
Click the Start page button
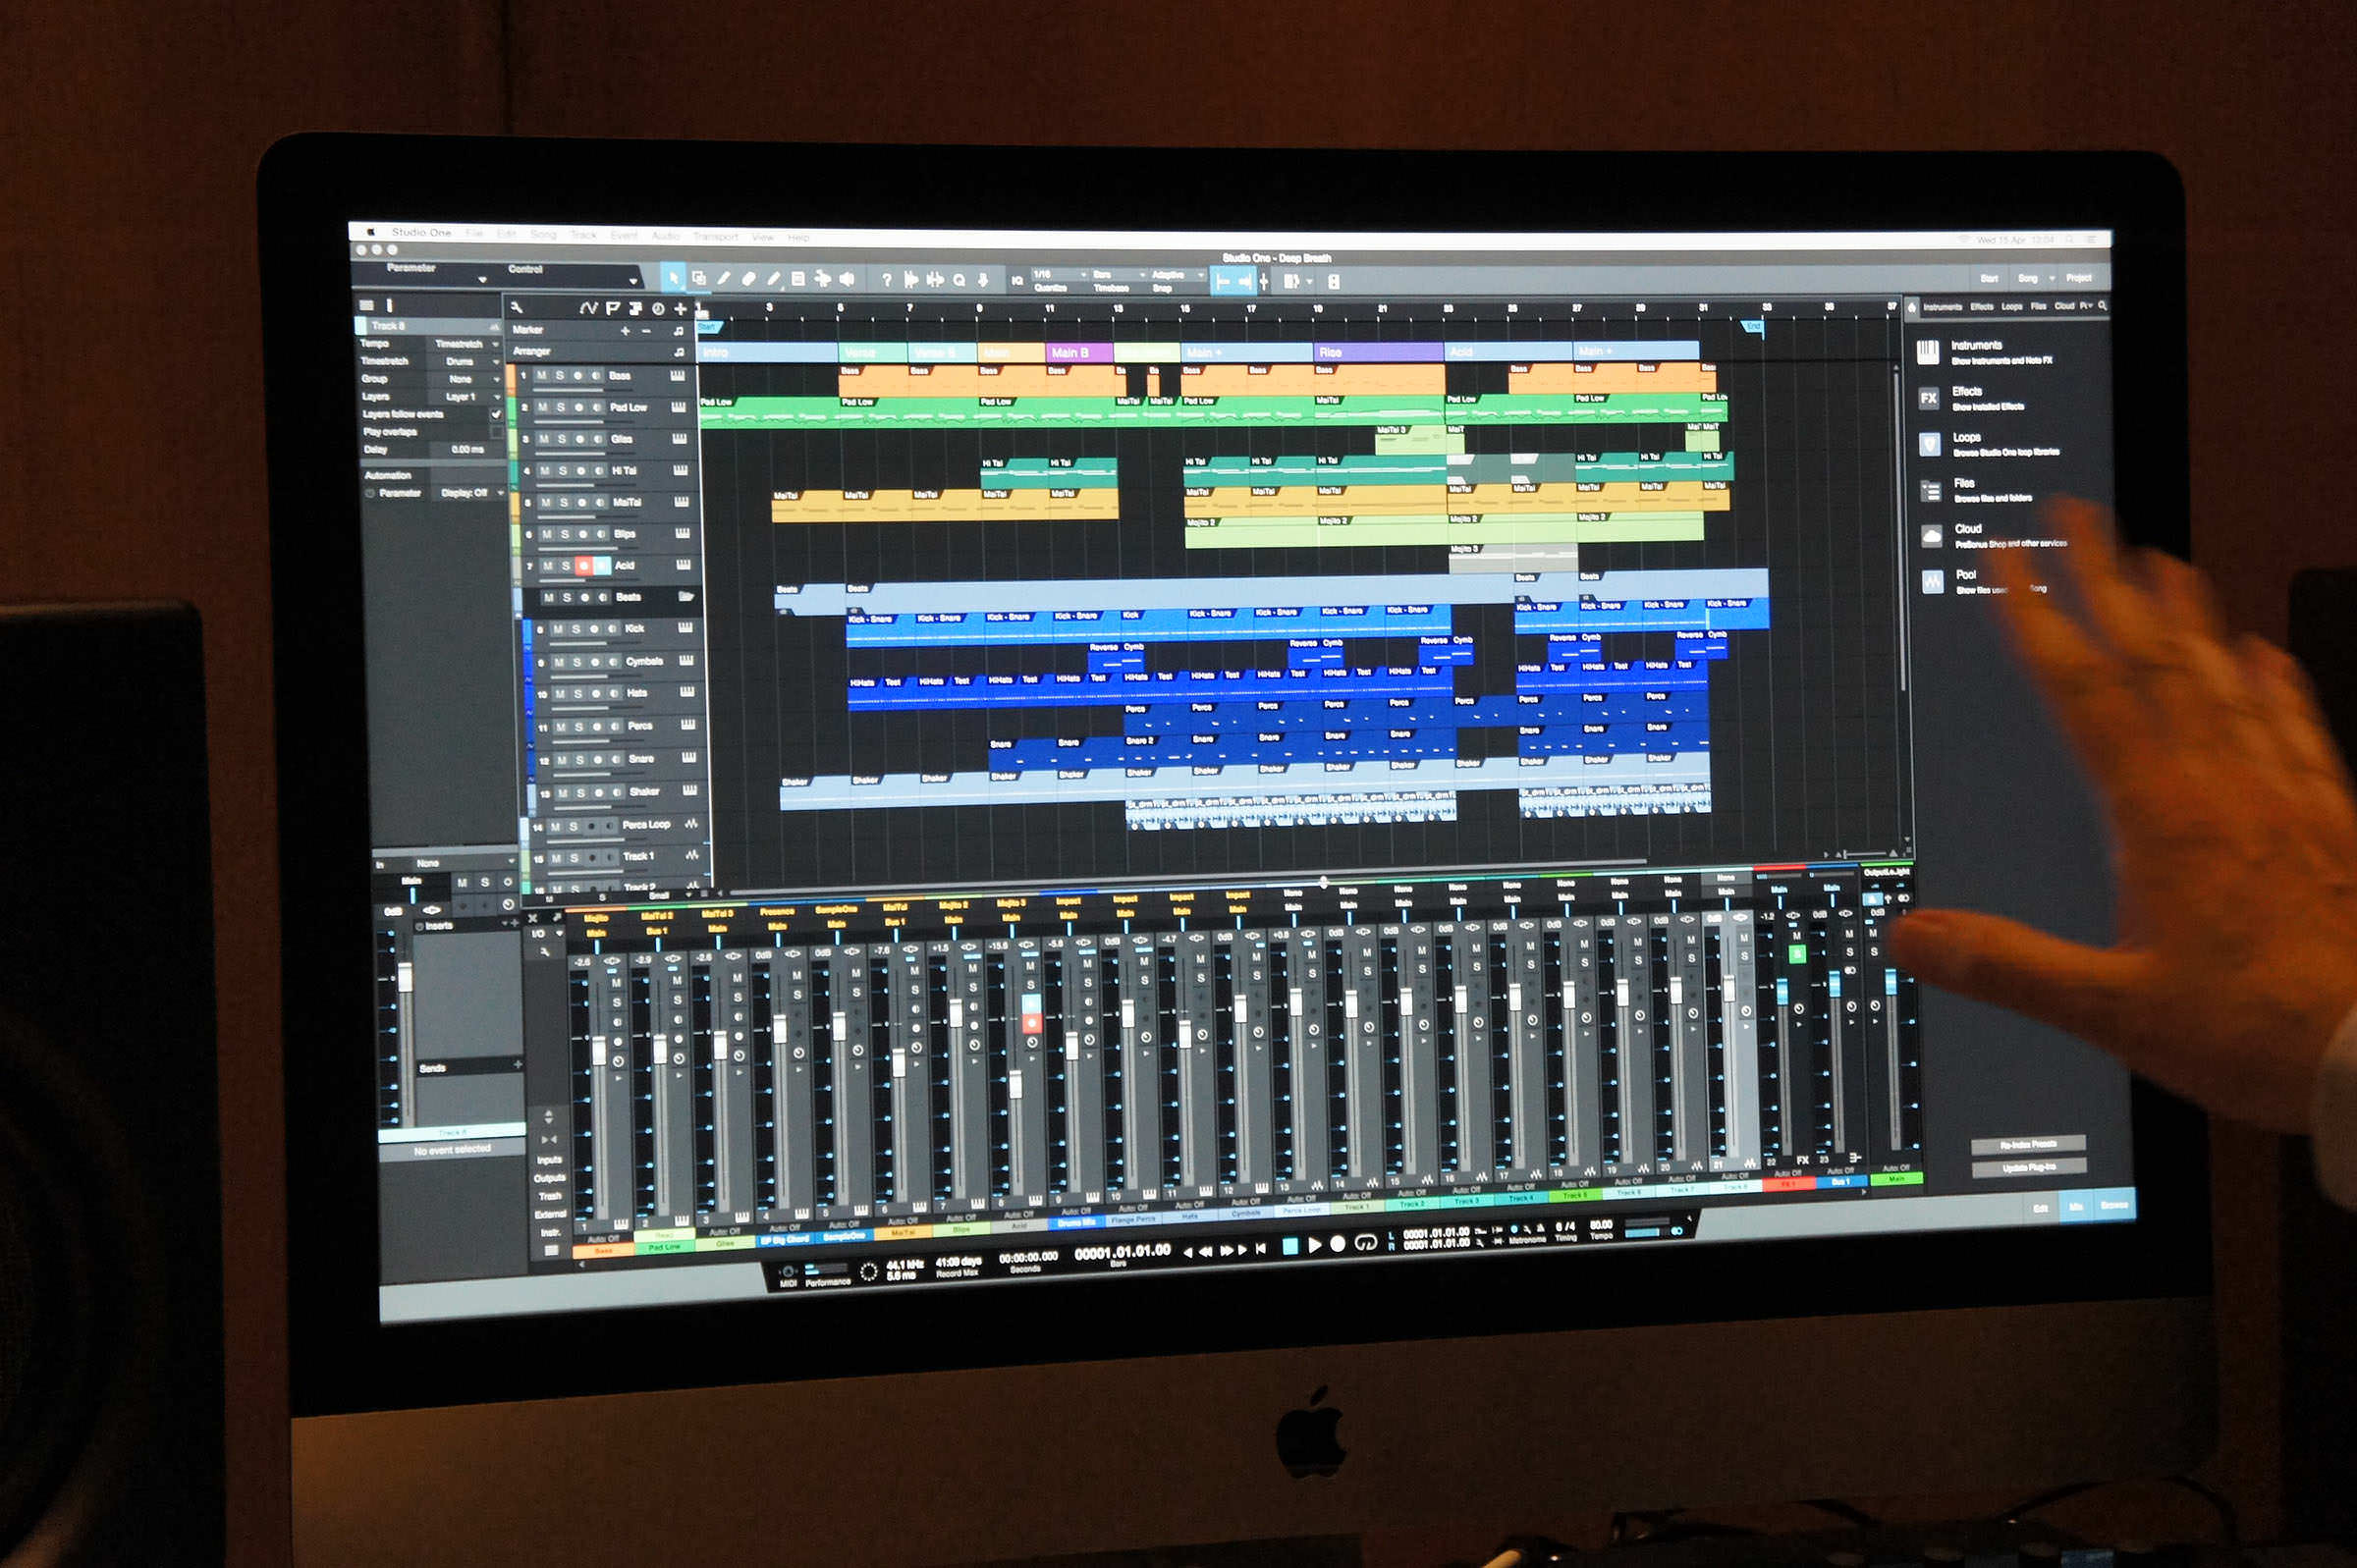coord(1989,278)
